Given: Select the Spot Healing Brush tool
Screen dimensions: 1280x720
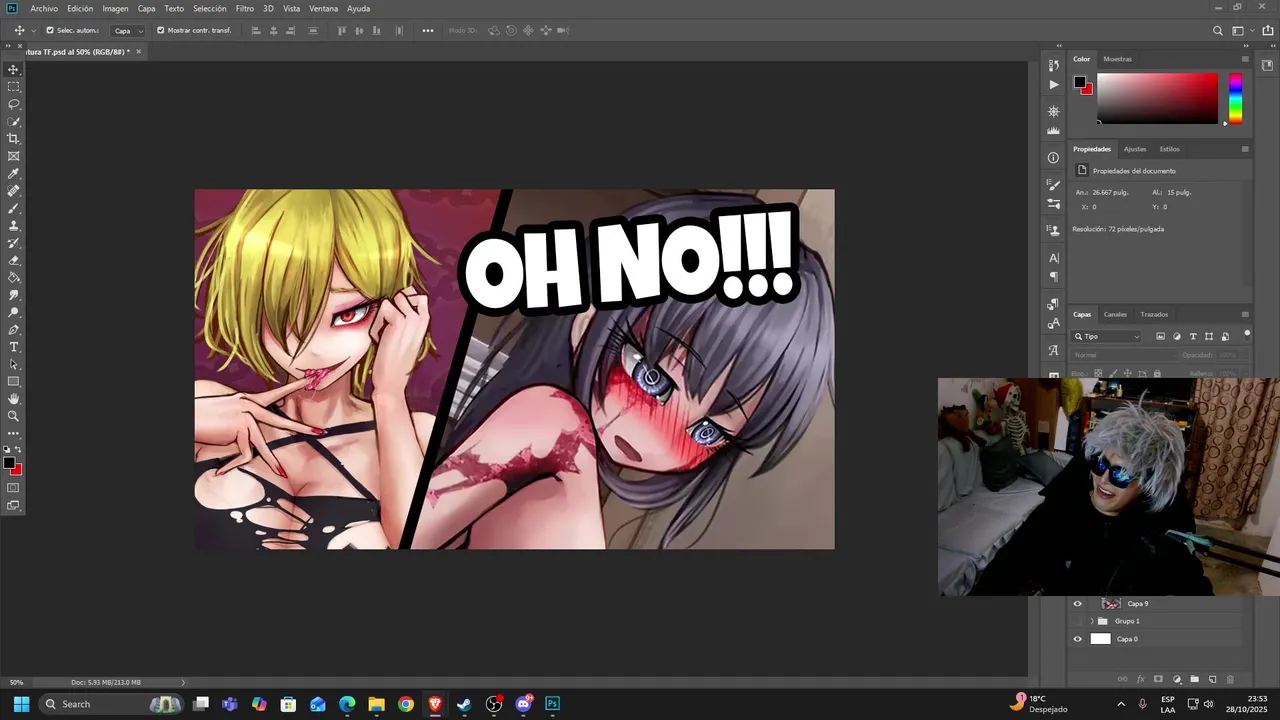Looking at the screenshot, I should click(14, 191).
